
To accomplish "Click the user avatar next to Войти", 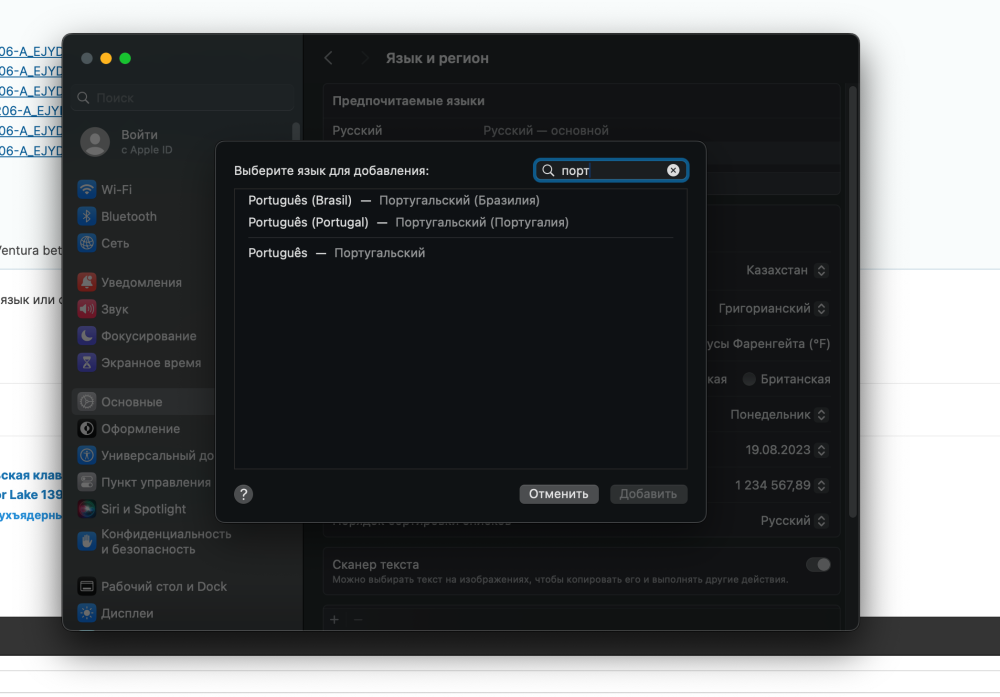I will click(95, 142).
